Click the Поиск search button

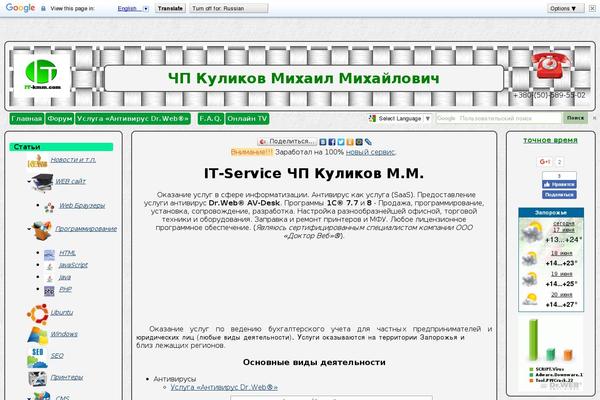tap(575, 118)
